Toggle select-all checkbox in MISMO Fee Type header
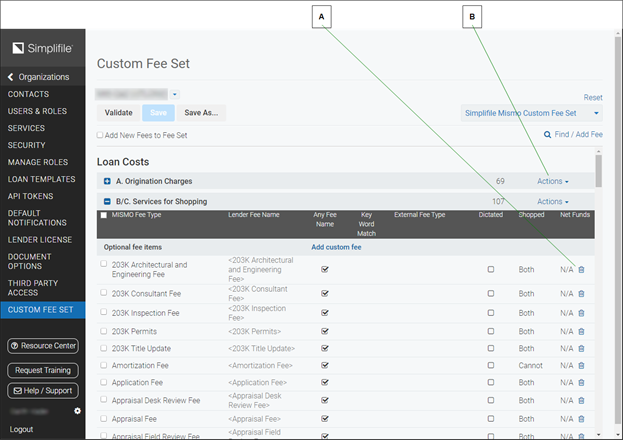 tap(104, 215)
